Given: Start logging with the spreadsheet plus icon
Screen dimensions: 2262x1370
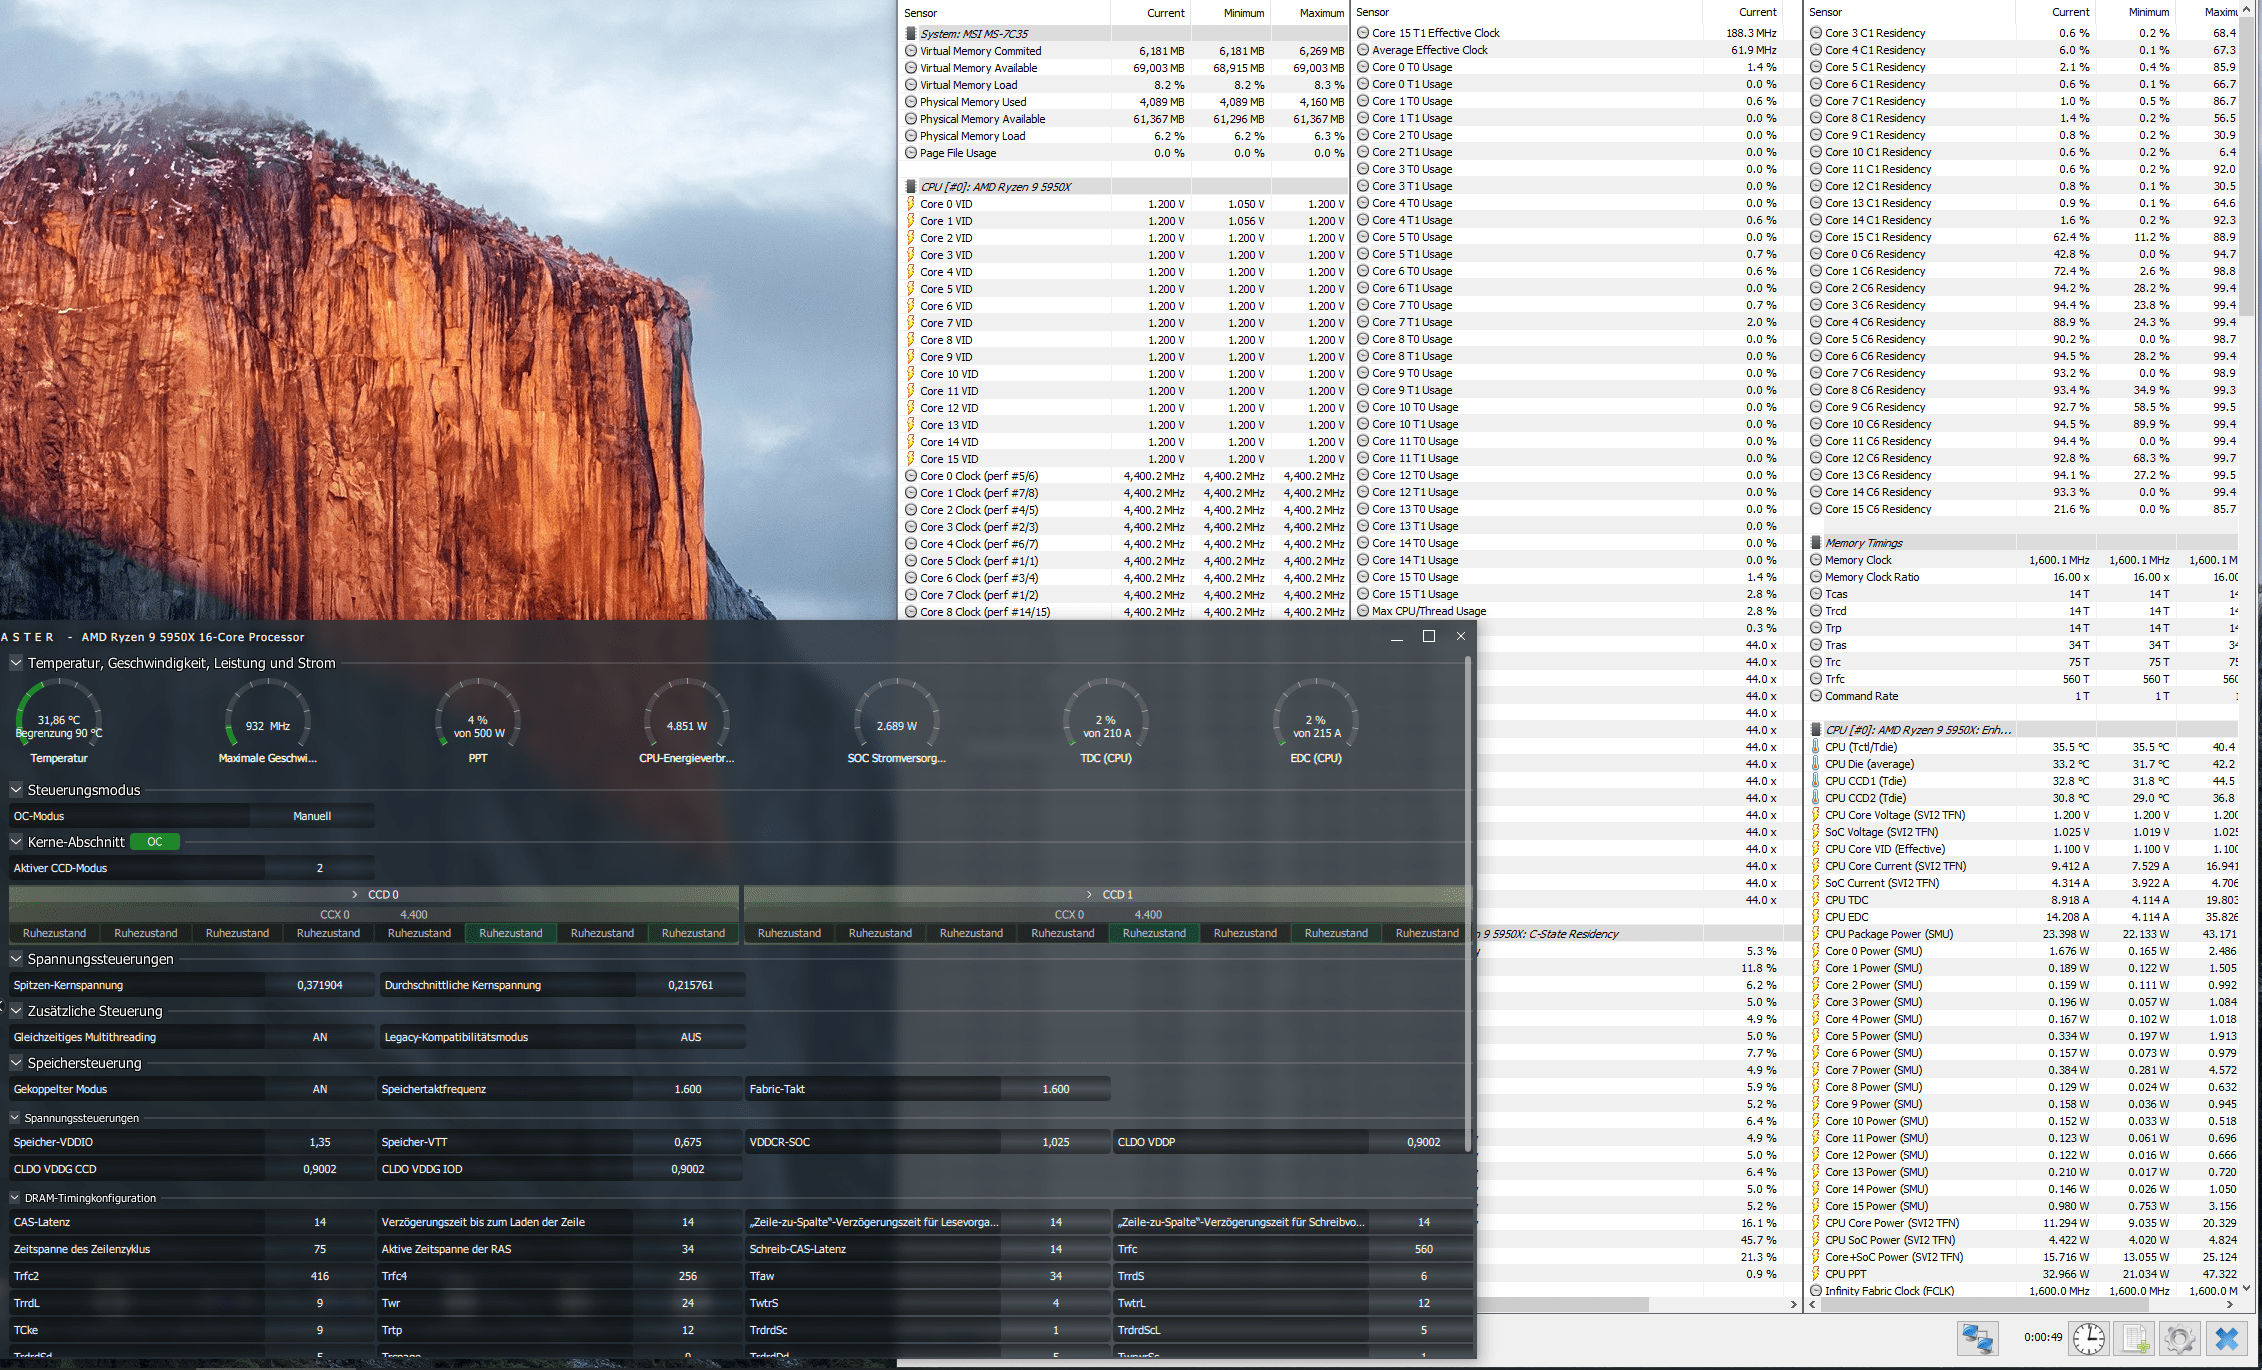Looking at the screenshot, I should (2134, 1338).
